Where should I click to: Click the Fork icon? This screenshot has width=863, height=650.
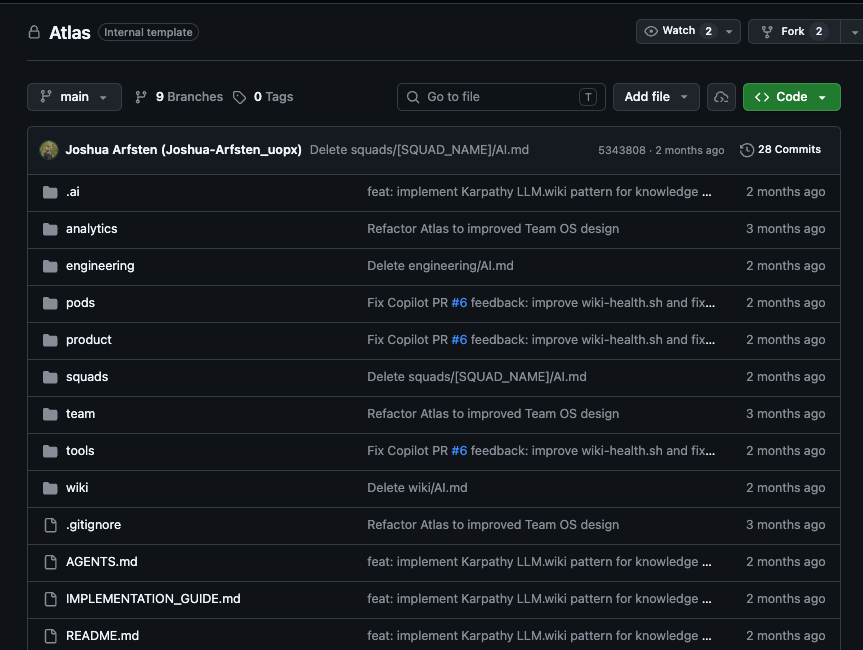767,32
